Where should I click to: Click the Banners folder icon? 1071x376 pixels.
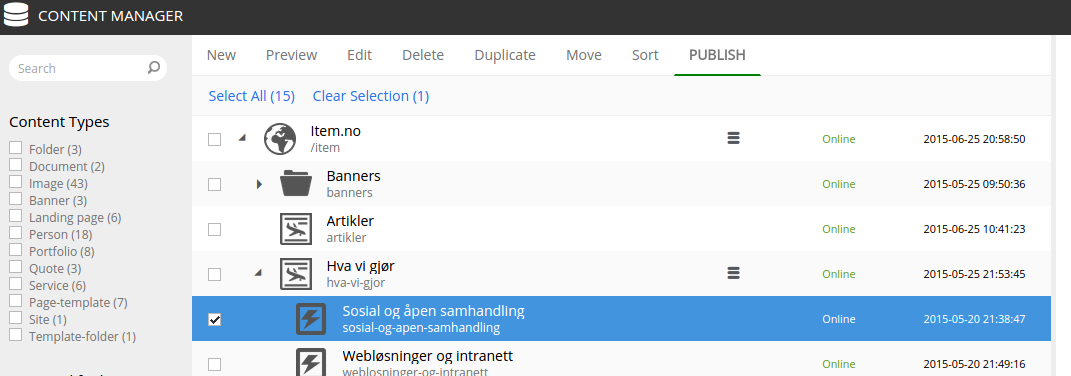[x=296, y=184]
